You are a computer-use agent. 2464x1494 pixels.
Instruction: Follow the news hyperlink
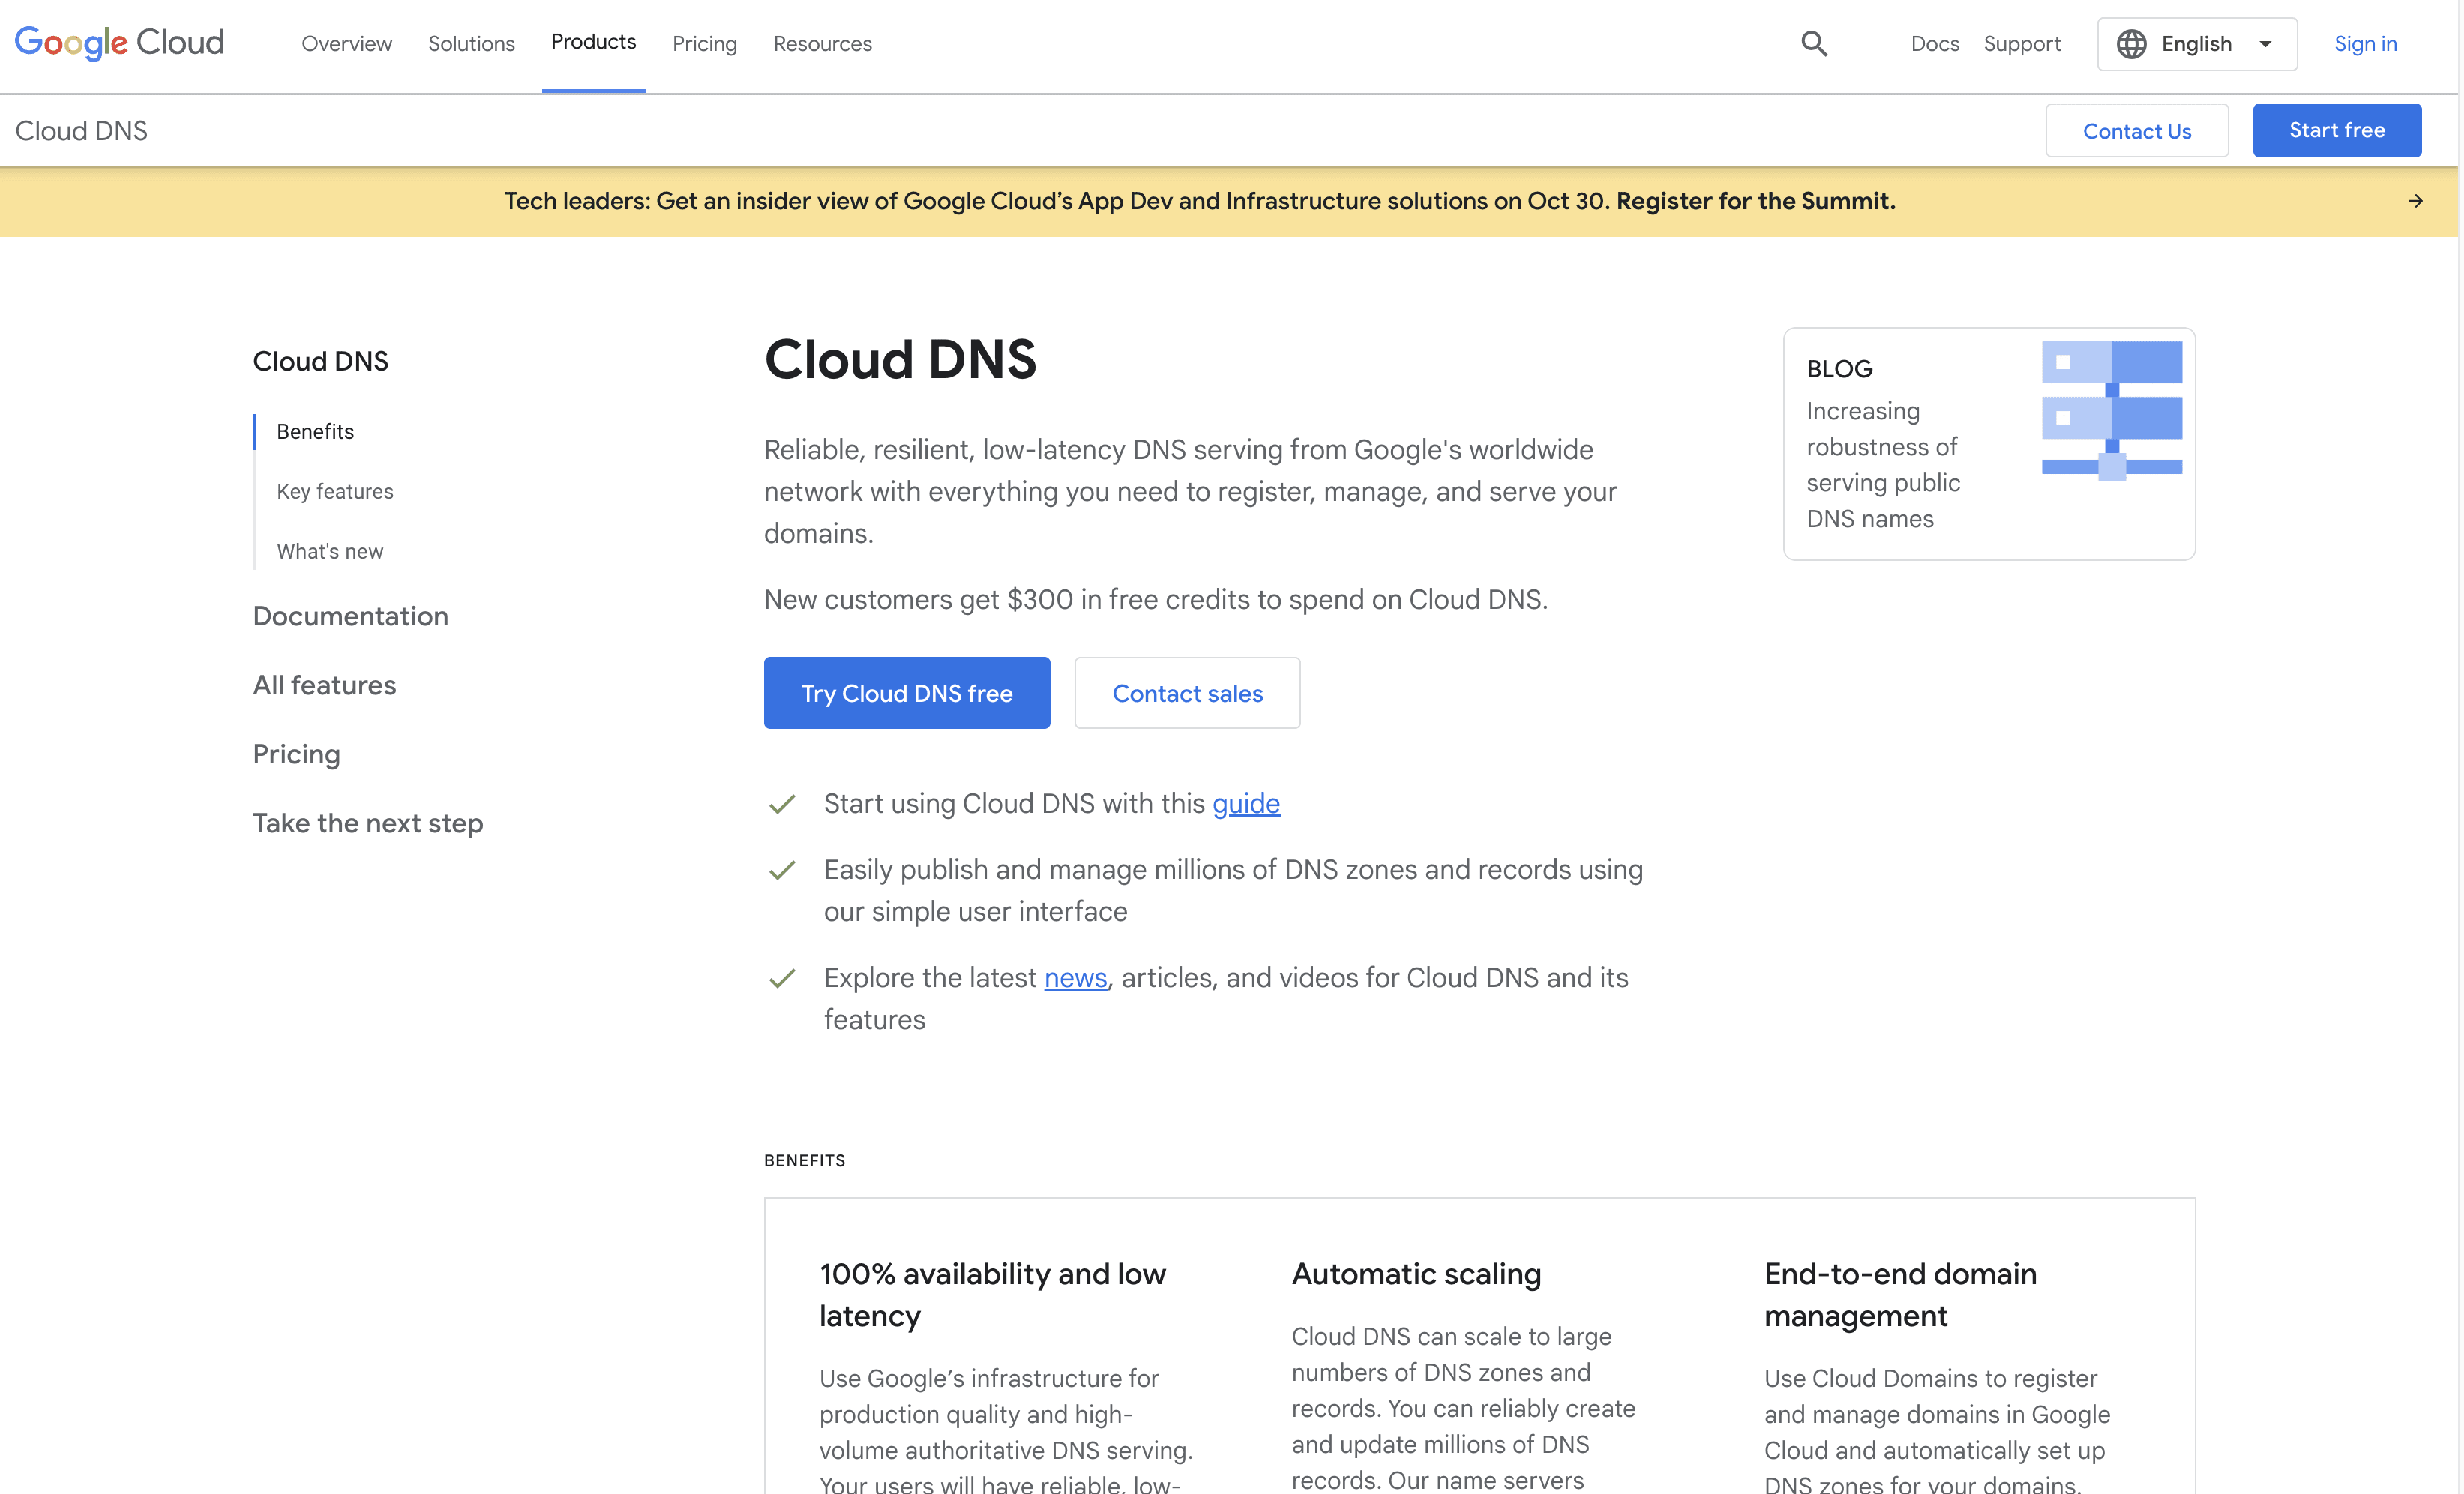pos(1075,977)
